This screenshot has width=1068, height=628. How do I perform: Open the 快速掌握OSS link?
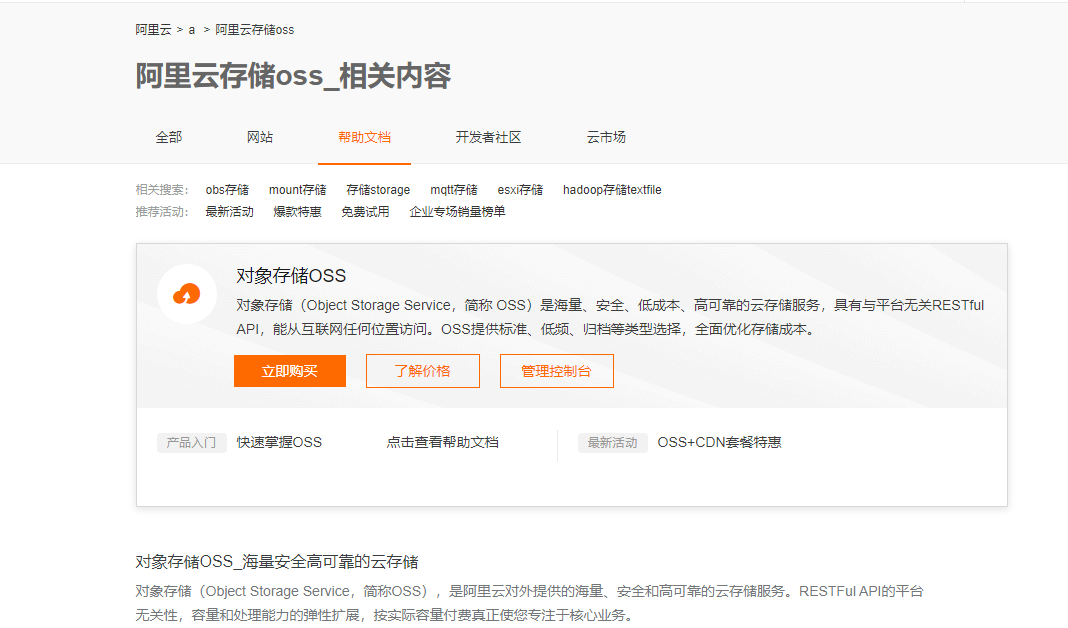pos(279,442)
